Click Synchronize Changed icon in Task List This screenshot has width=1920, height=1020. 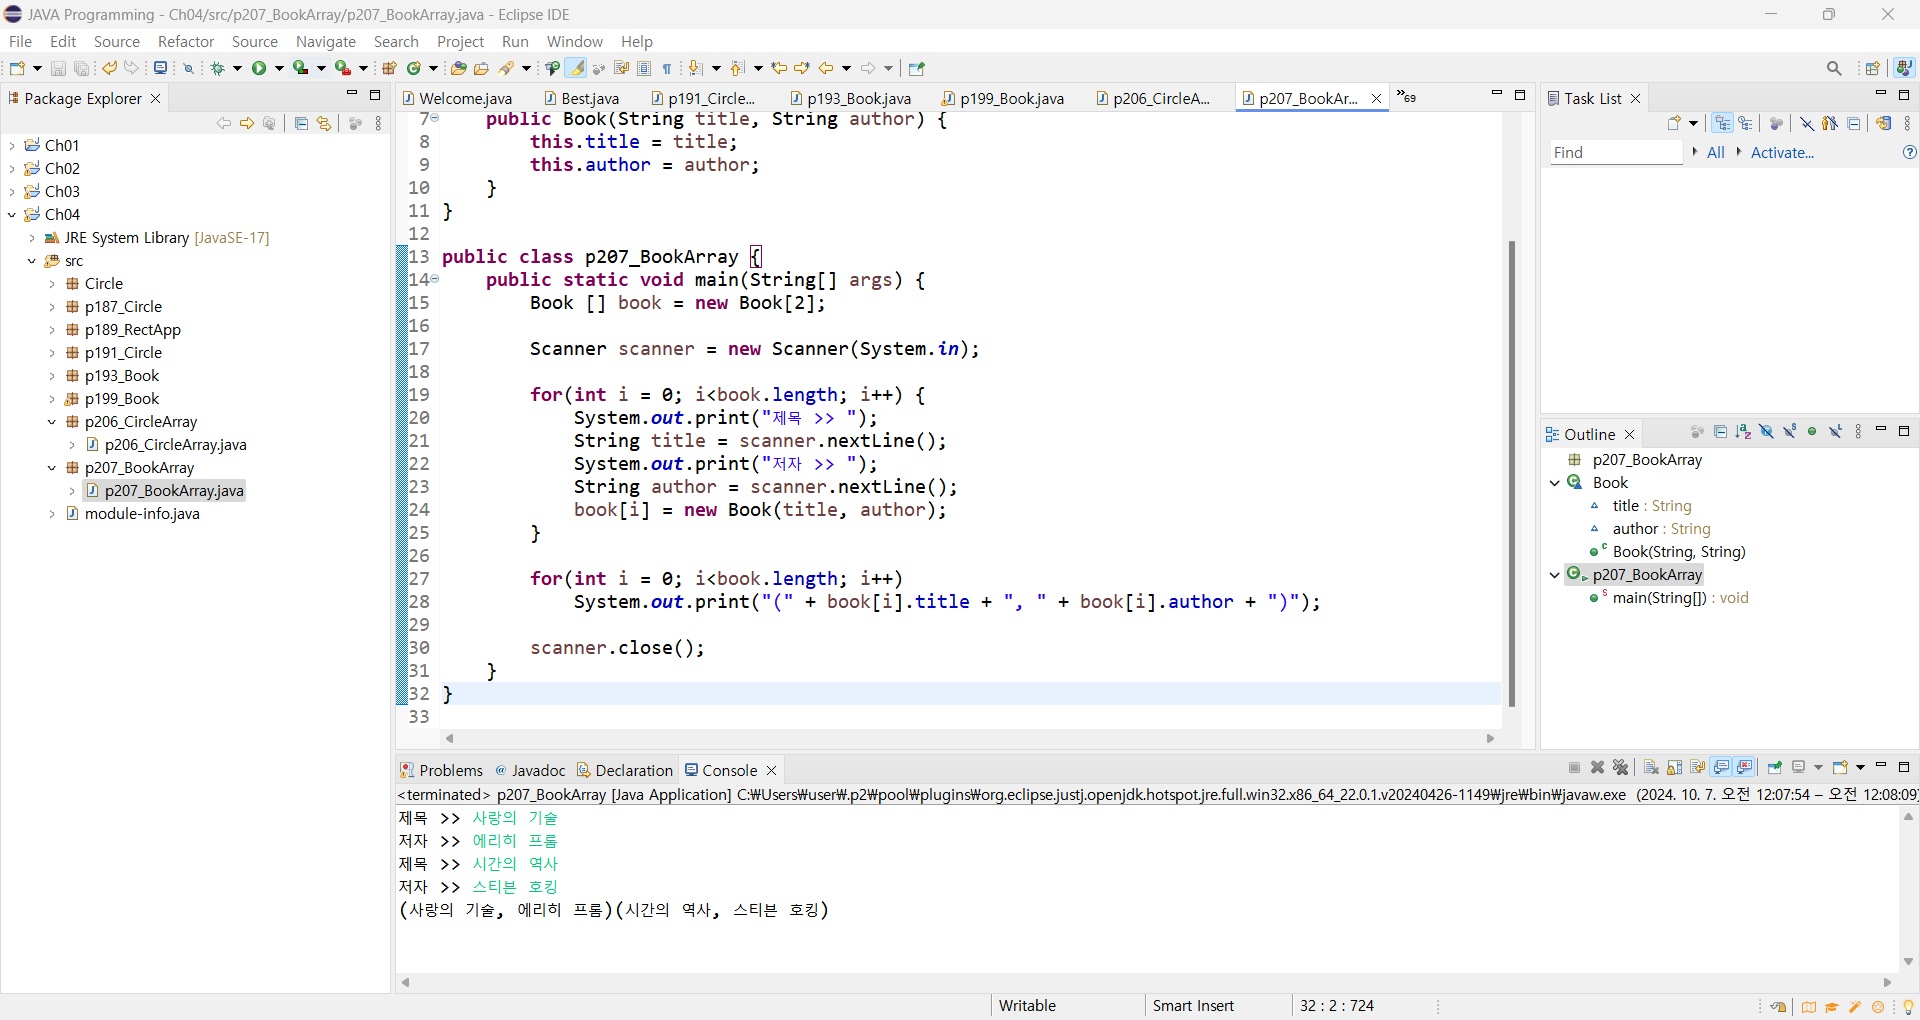[x=1884, y=123]
